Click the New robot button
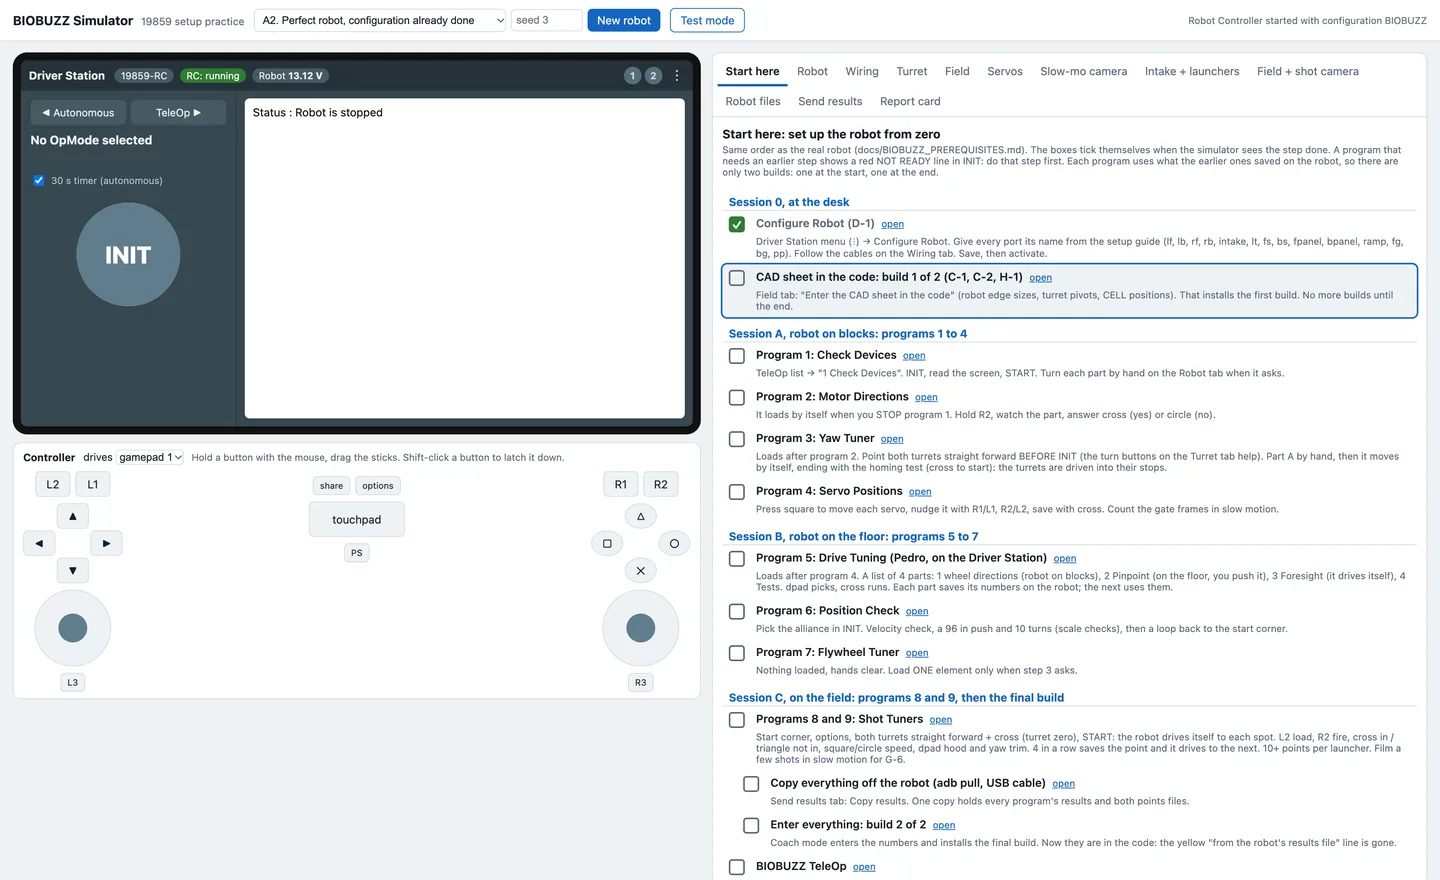 click(624, 20)
